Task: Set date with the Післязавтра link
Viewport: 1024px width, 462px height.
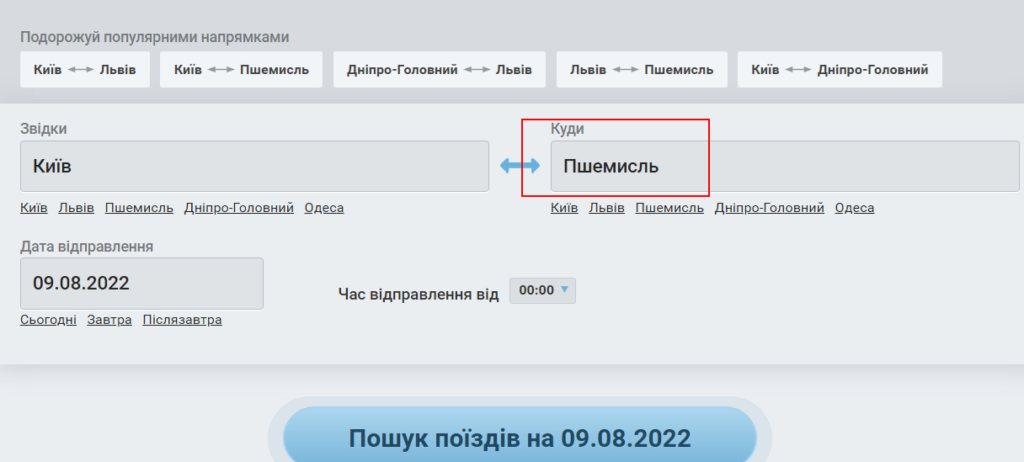Action: point(182,320)
